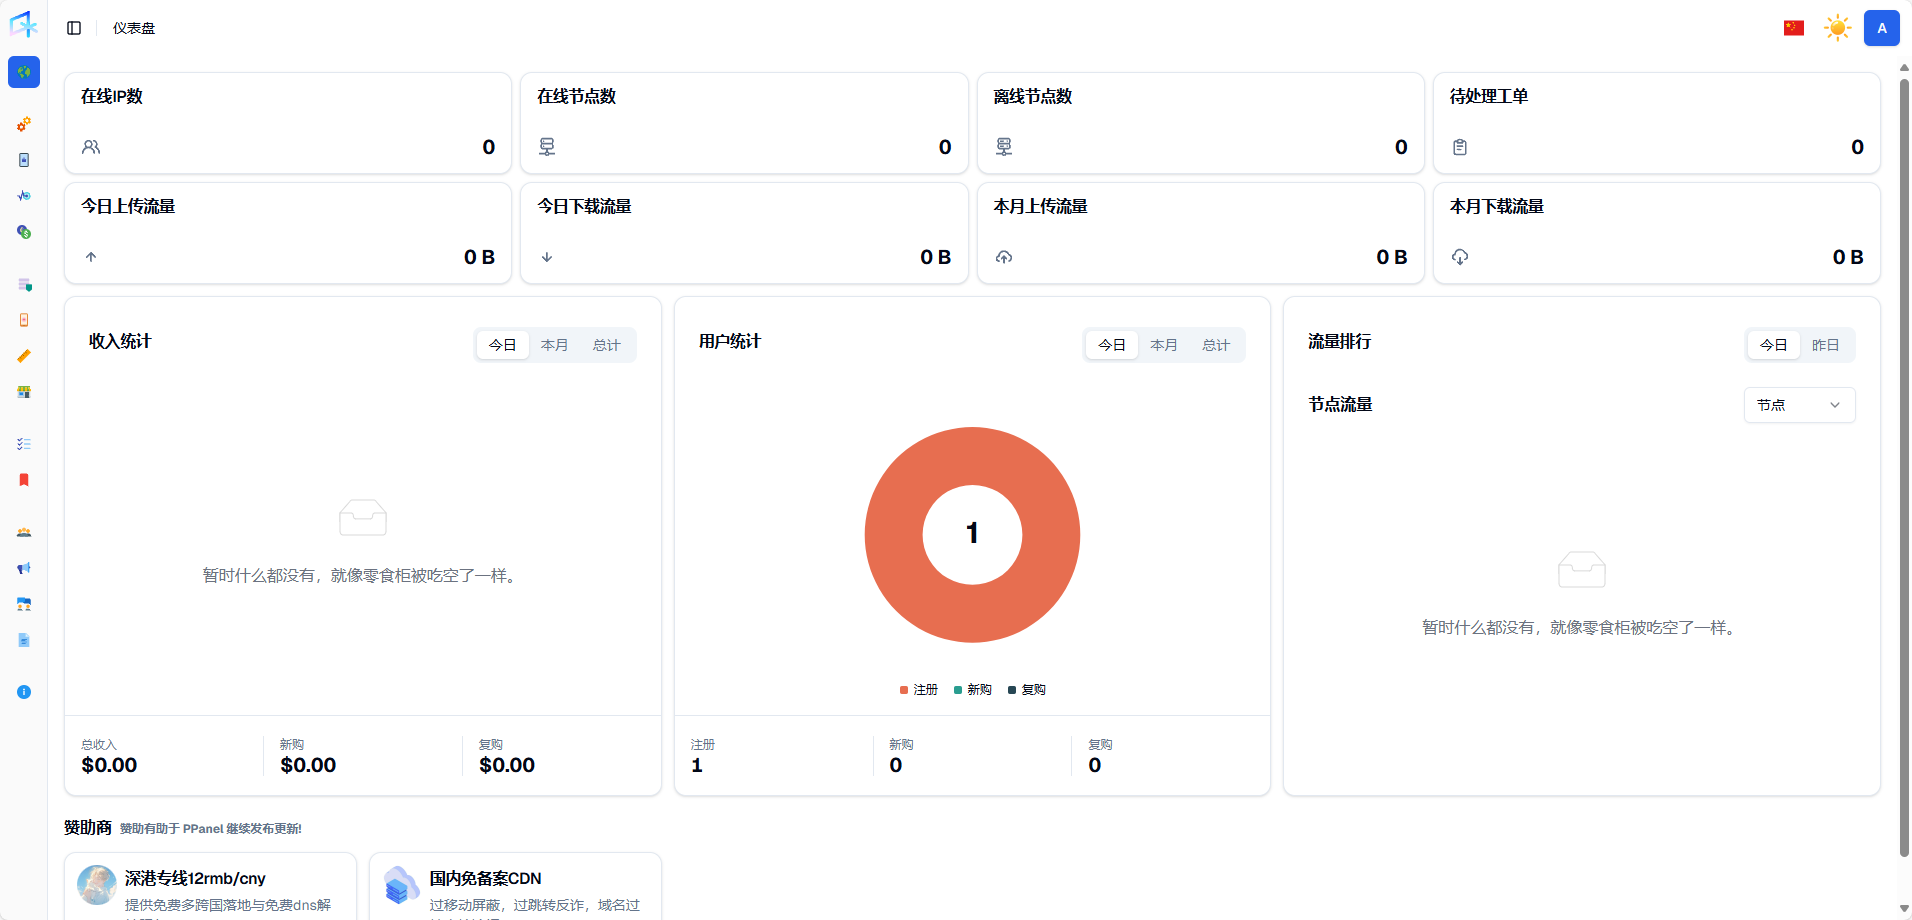Image resolution: width=1912 pixels, height=920 pixels.
Task: Select 总计 tab in 用户统计
Action: pos(1215,345)
